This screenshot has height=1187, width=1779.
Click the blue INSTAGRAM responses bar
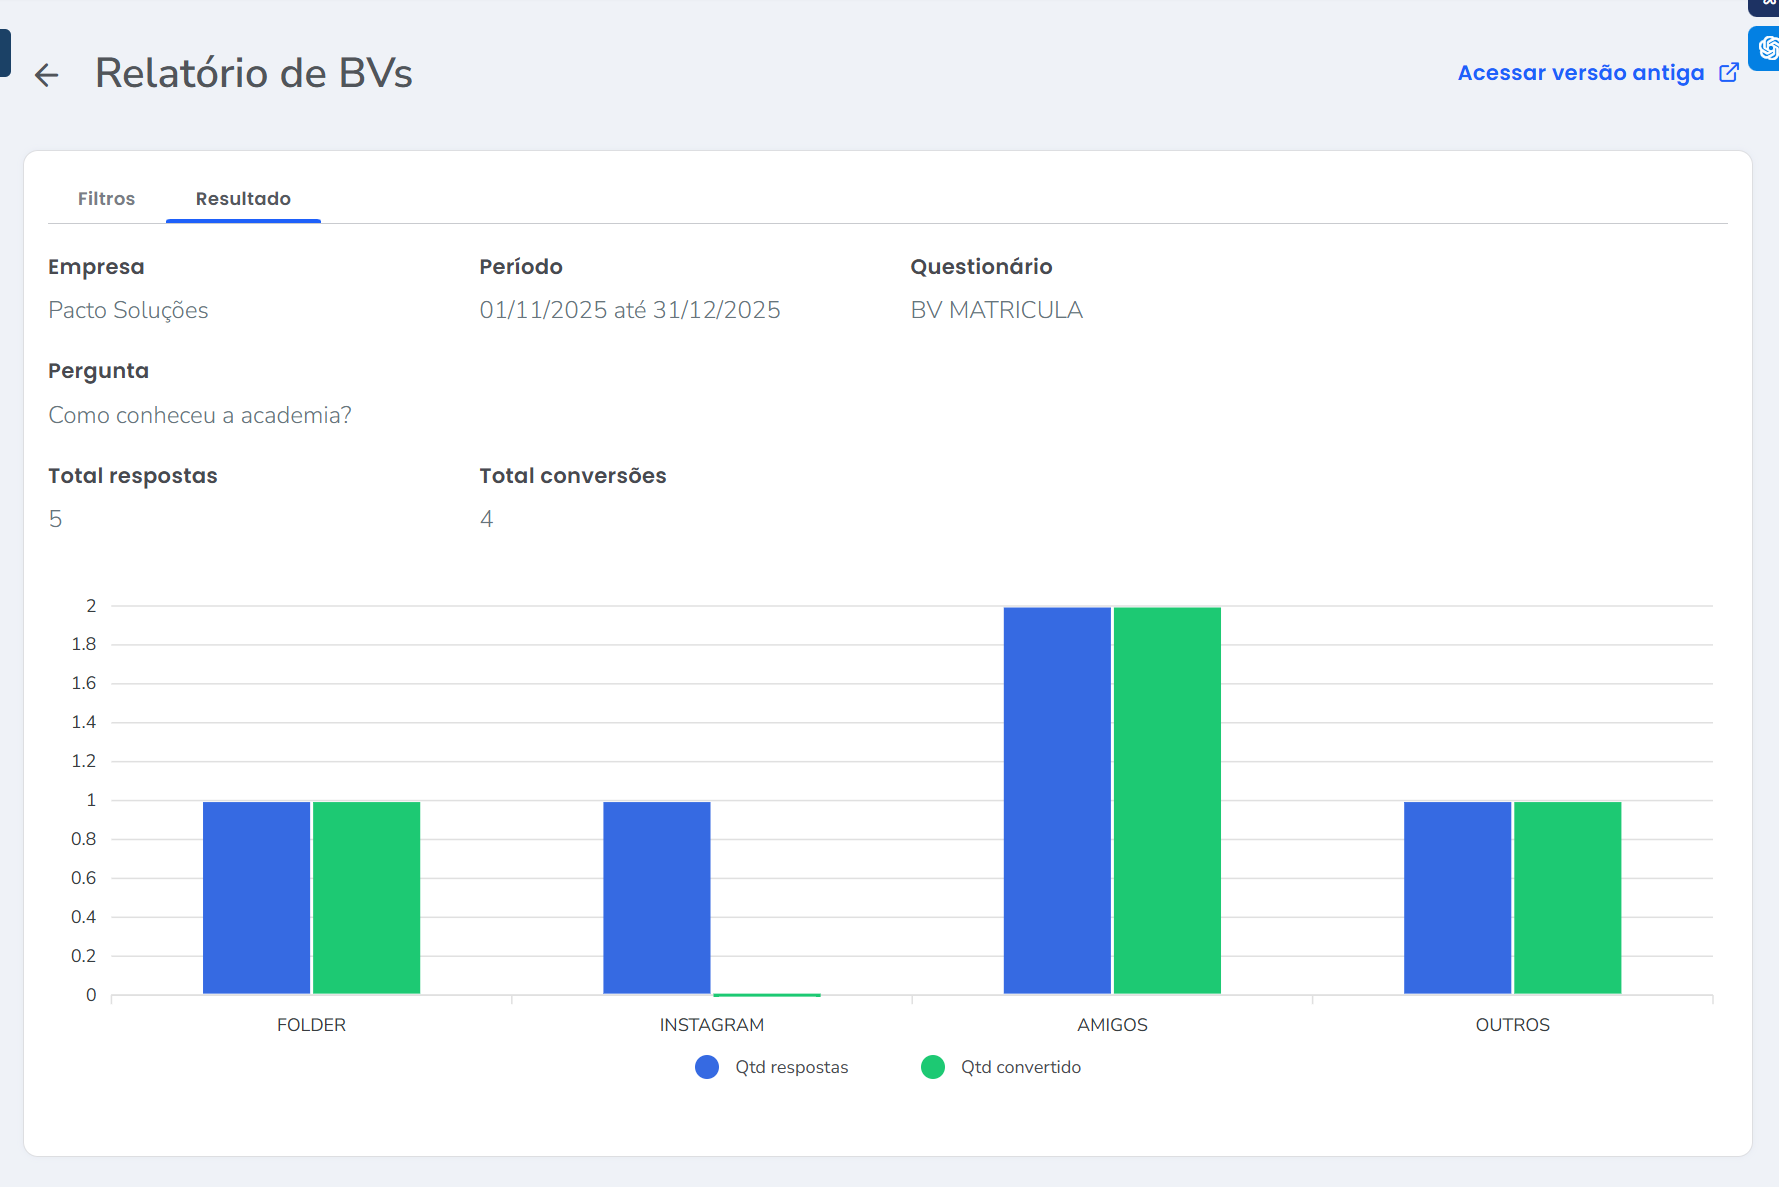[657, 897]
